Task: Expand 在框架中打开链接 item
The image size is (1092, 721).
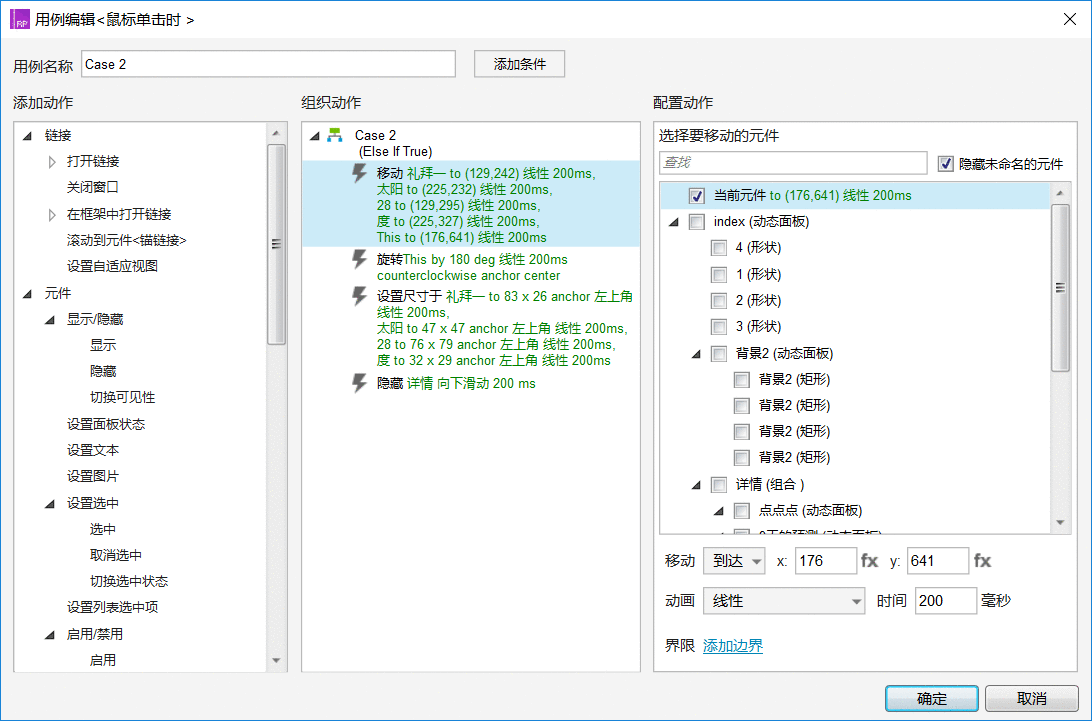Action: pos(52,215)
